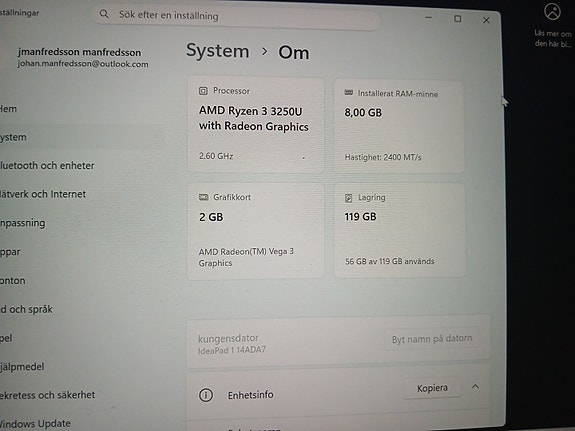Screen dimensions: 575x431
Task: Select Windows Update in sidebar
Action: point(35,424)
